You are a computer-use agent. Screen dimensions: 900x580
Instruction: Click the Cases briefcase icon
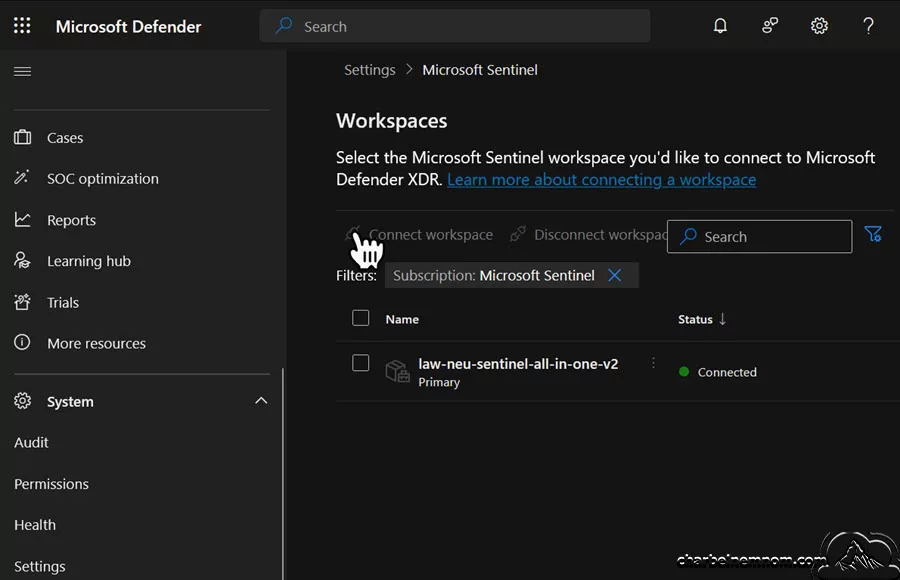coord(22,137)
